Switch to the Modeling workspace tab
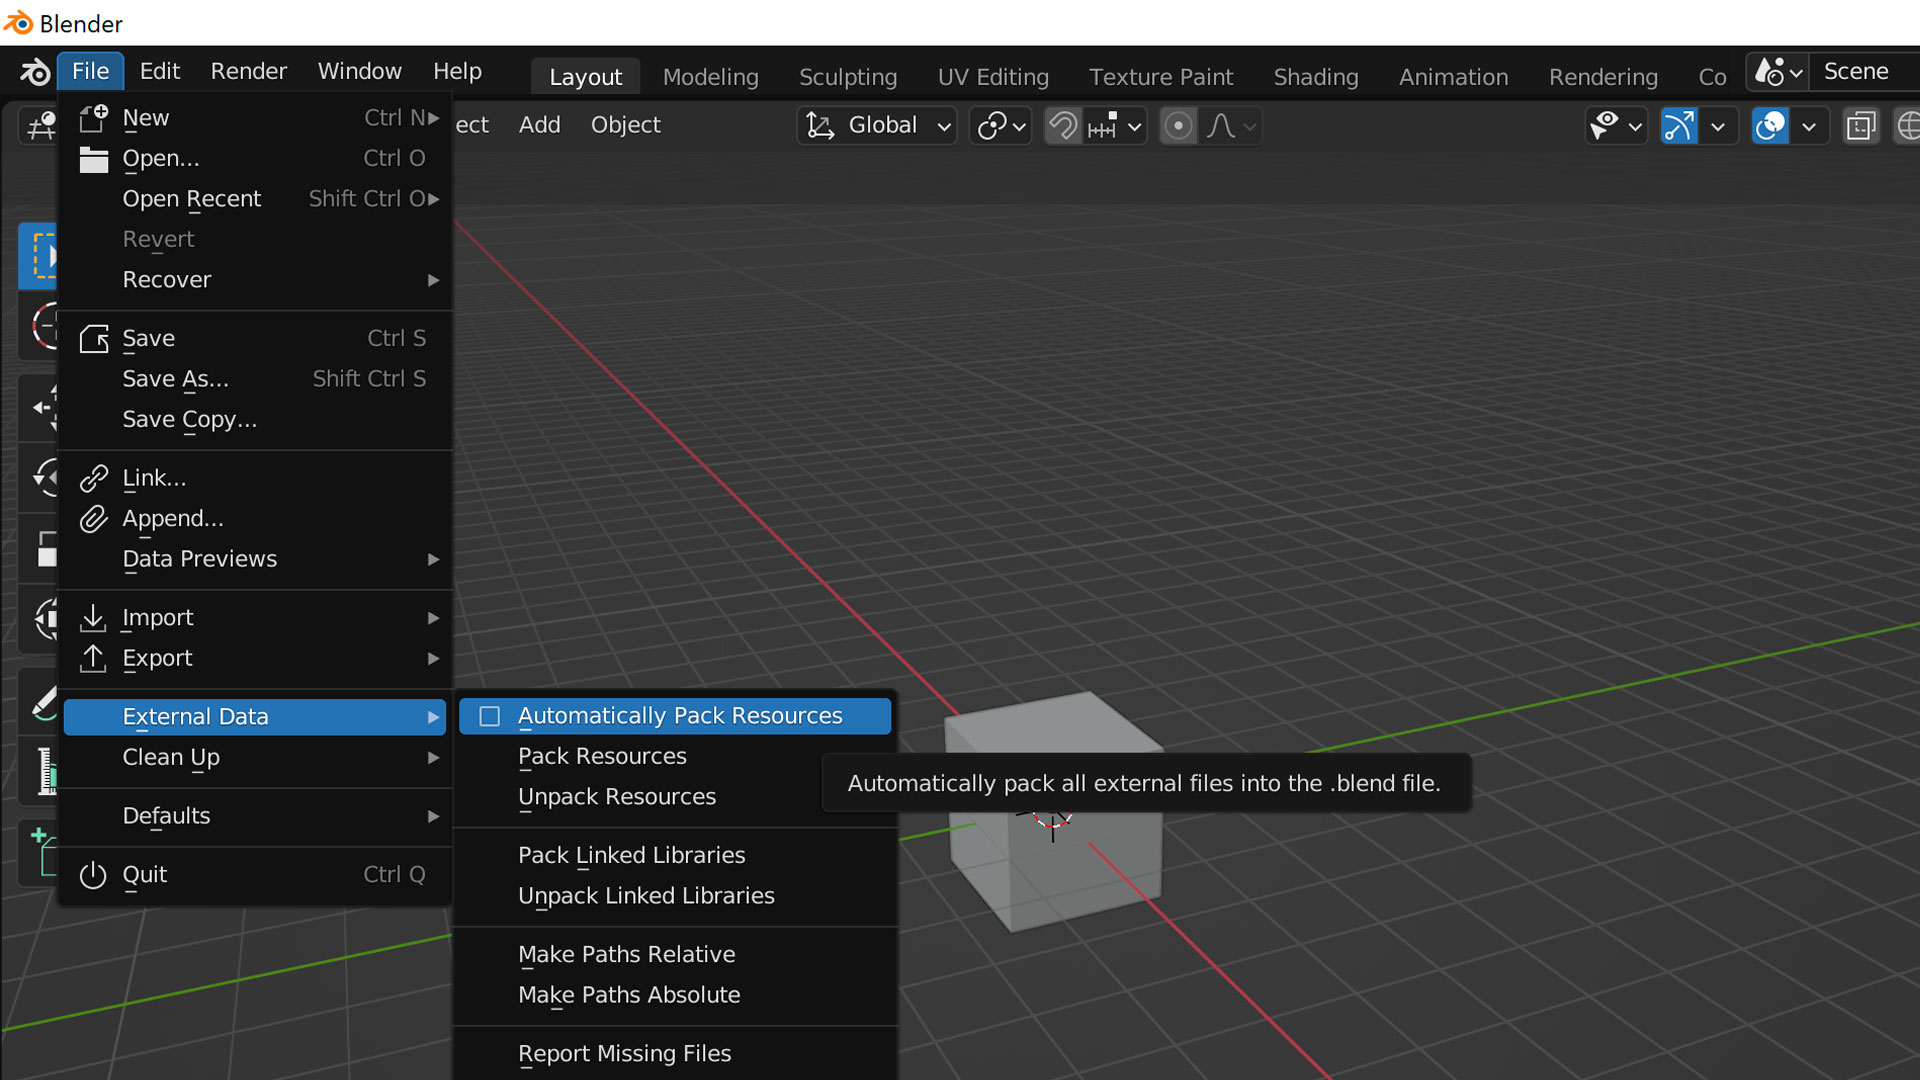This screenshot has width=1920, height=1080. (x=711, y=77)
